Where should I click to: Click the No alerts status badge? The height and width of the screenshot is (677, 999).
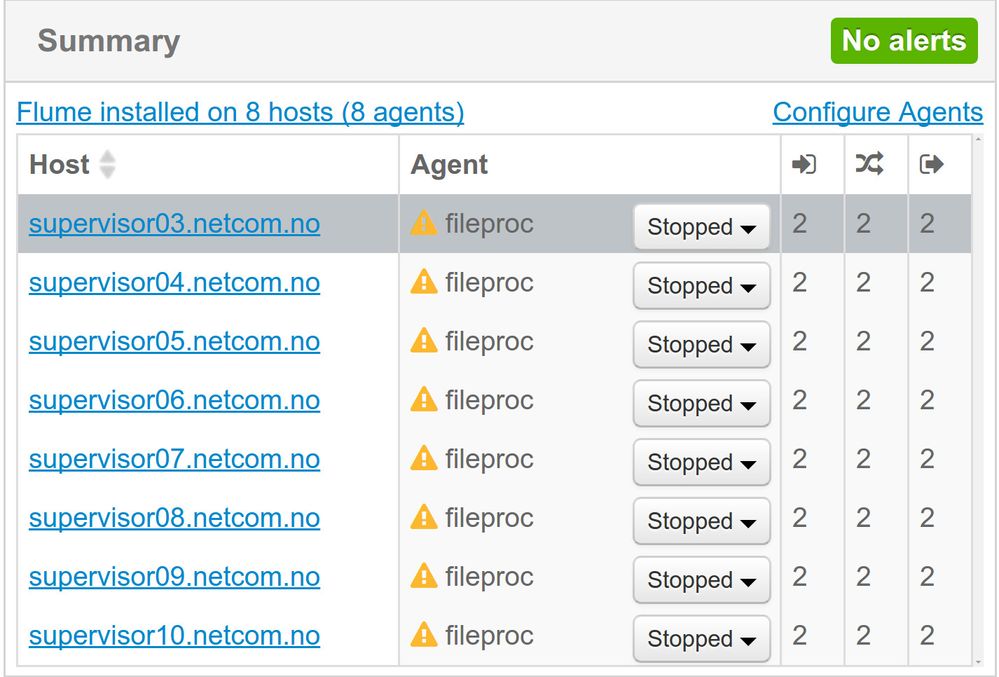[x=903, y=41]
